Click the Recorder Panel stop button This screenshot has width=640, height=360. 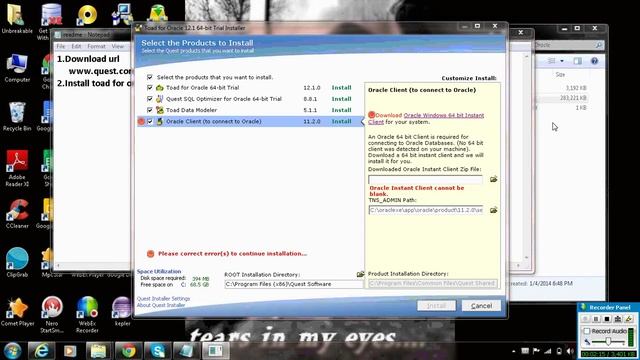[607, 318]
